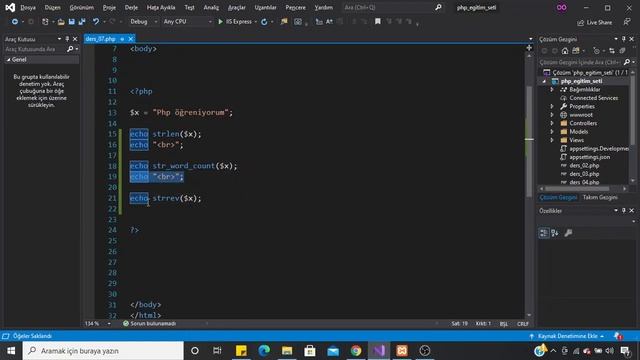
Task: Open the Hata Ayıkla menu
Action: [x=161, y=7]
